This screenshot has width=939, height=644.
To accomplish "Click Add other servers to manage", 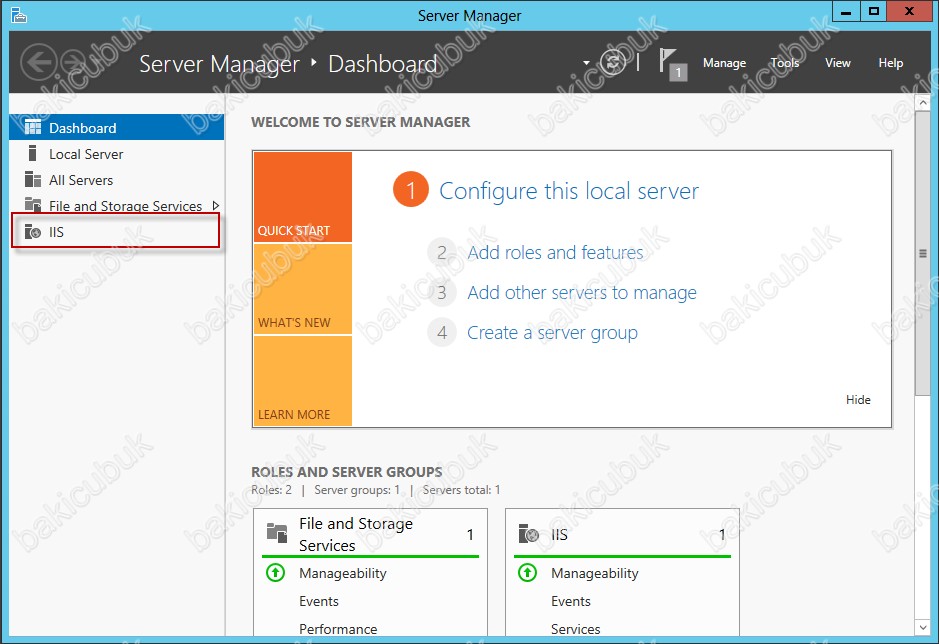I will (x=581, y=293).
